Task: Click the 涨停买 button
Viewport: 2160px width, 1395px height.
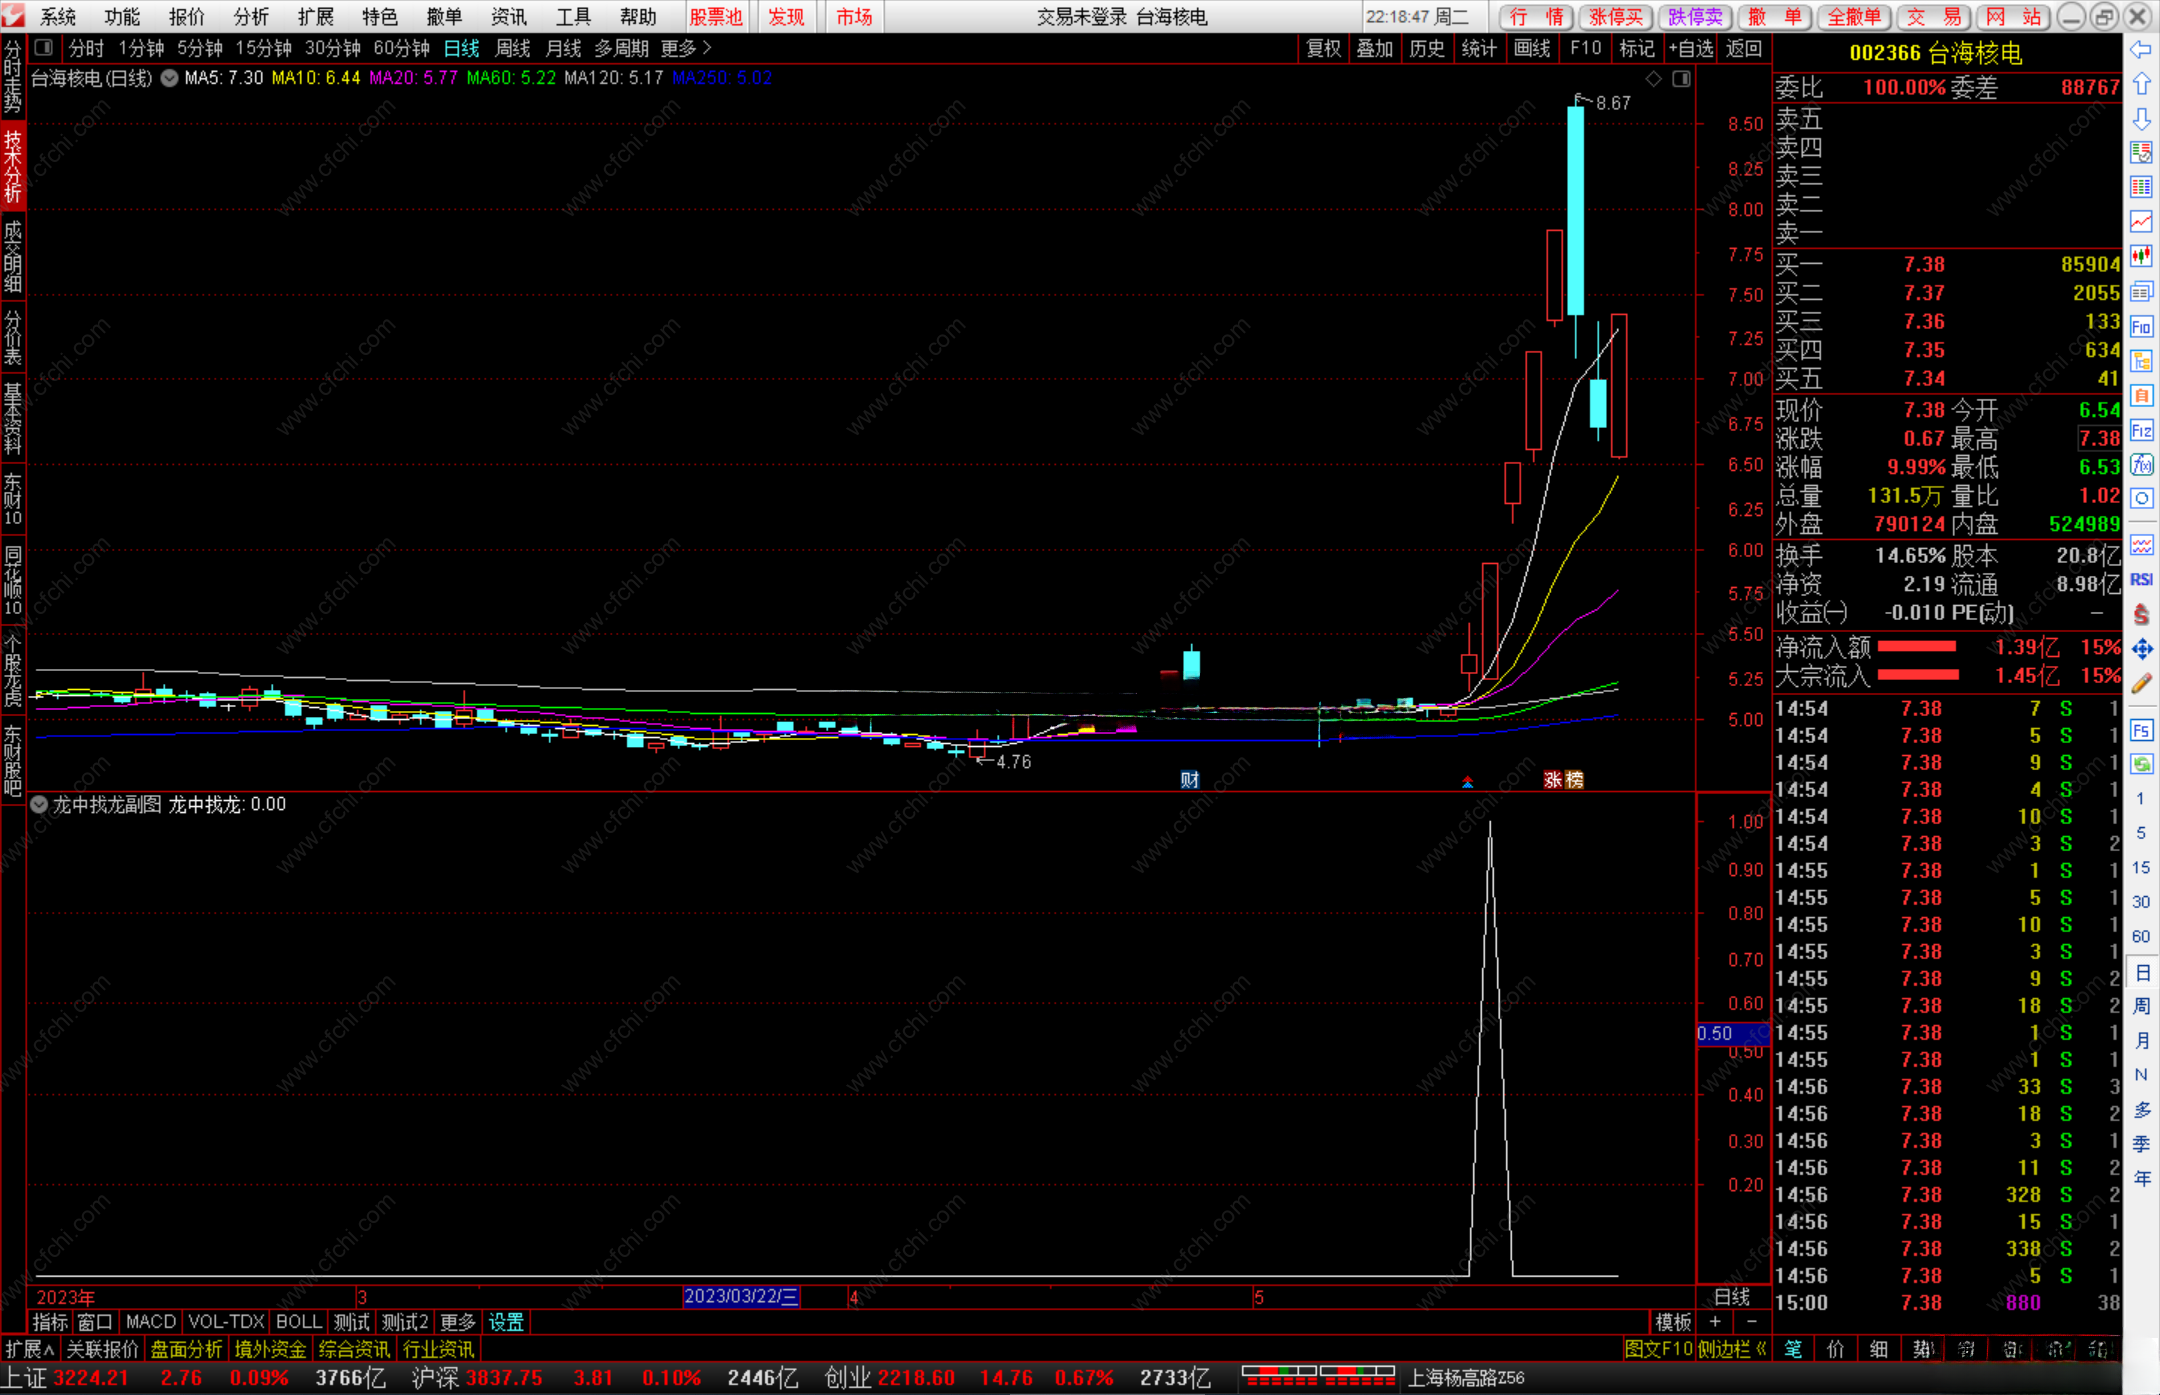Action: 1615,17
